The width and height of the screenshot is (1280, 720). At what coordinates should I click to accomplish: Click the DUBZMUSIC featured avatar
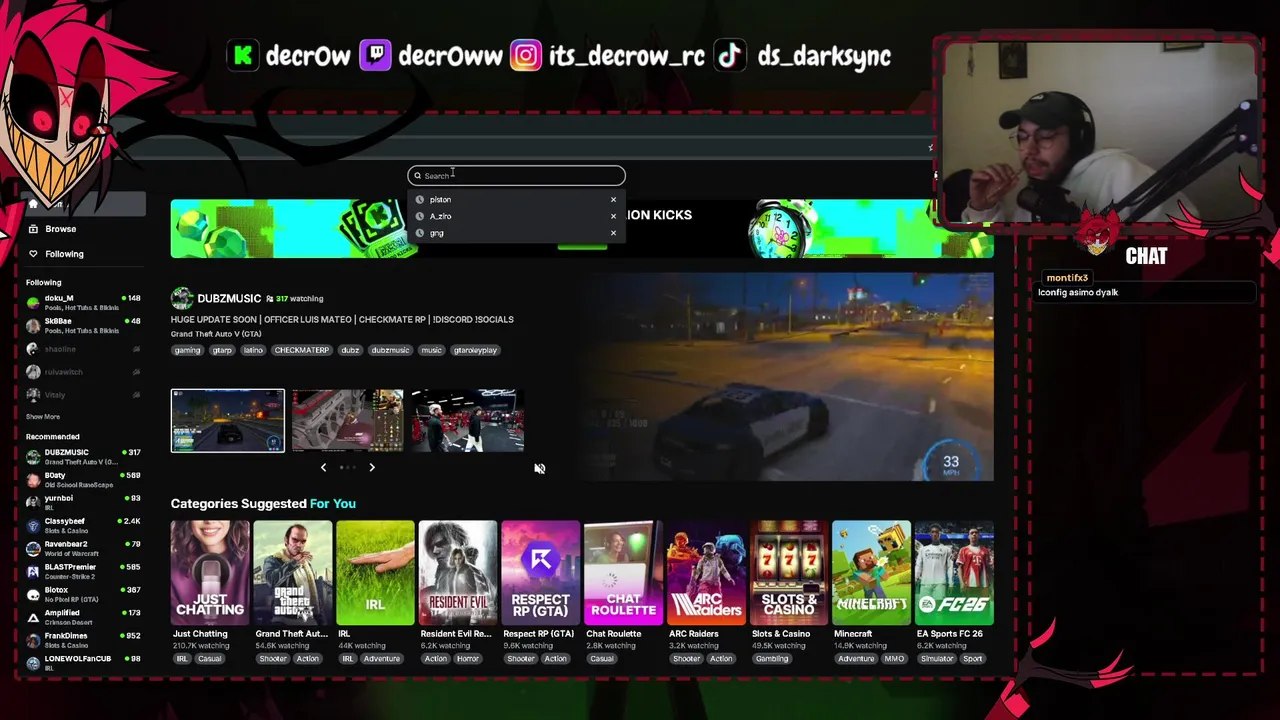(181, 298)
